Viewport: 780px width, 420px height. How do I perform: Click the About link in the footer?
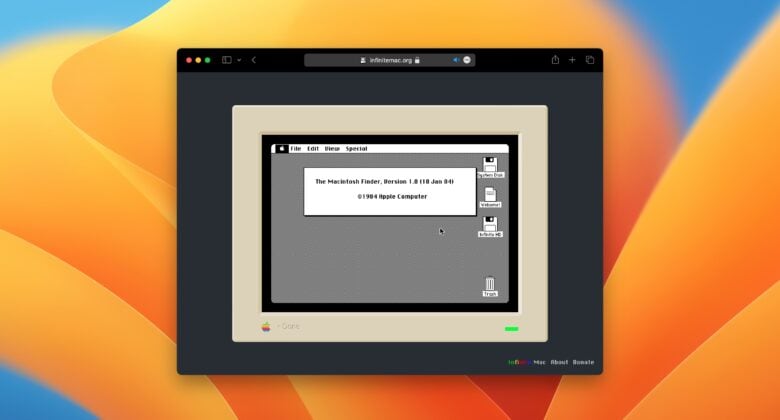pos(559,362)
